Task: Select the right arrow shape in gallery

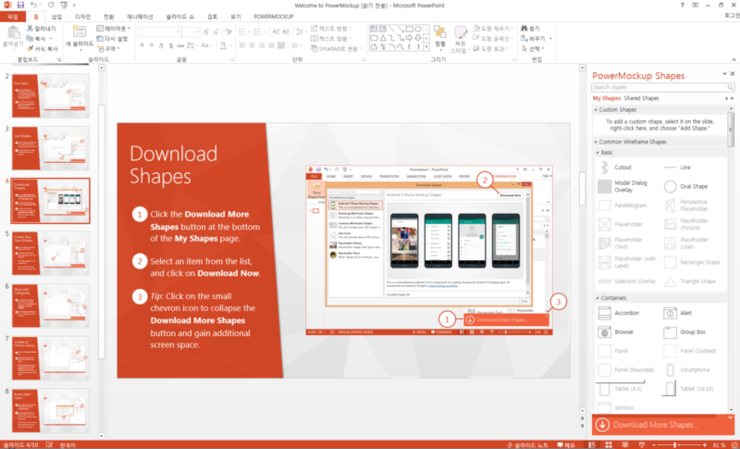Action: point(409,38)
